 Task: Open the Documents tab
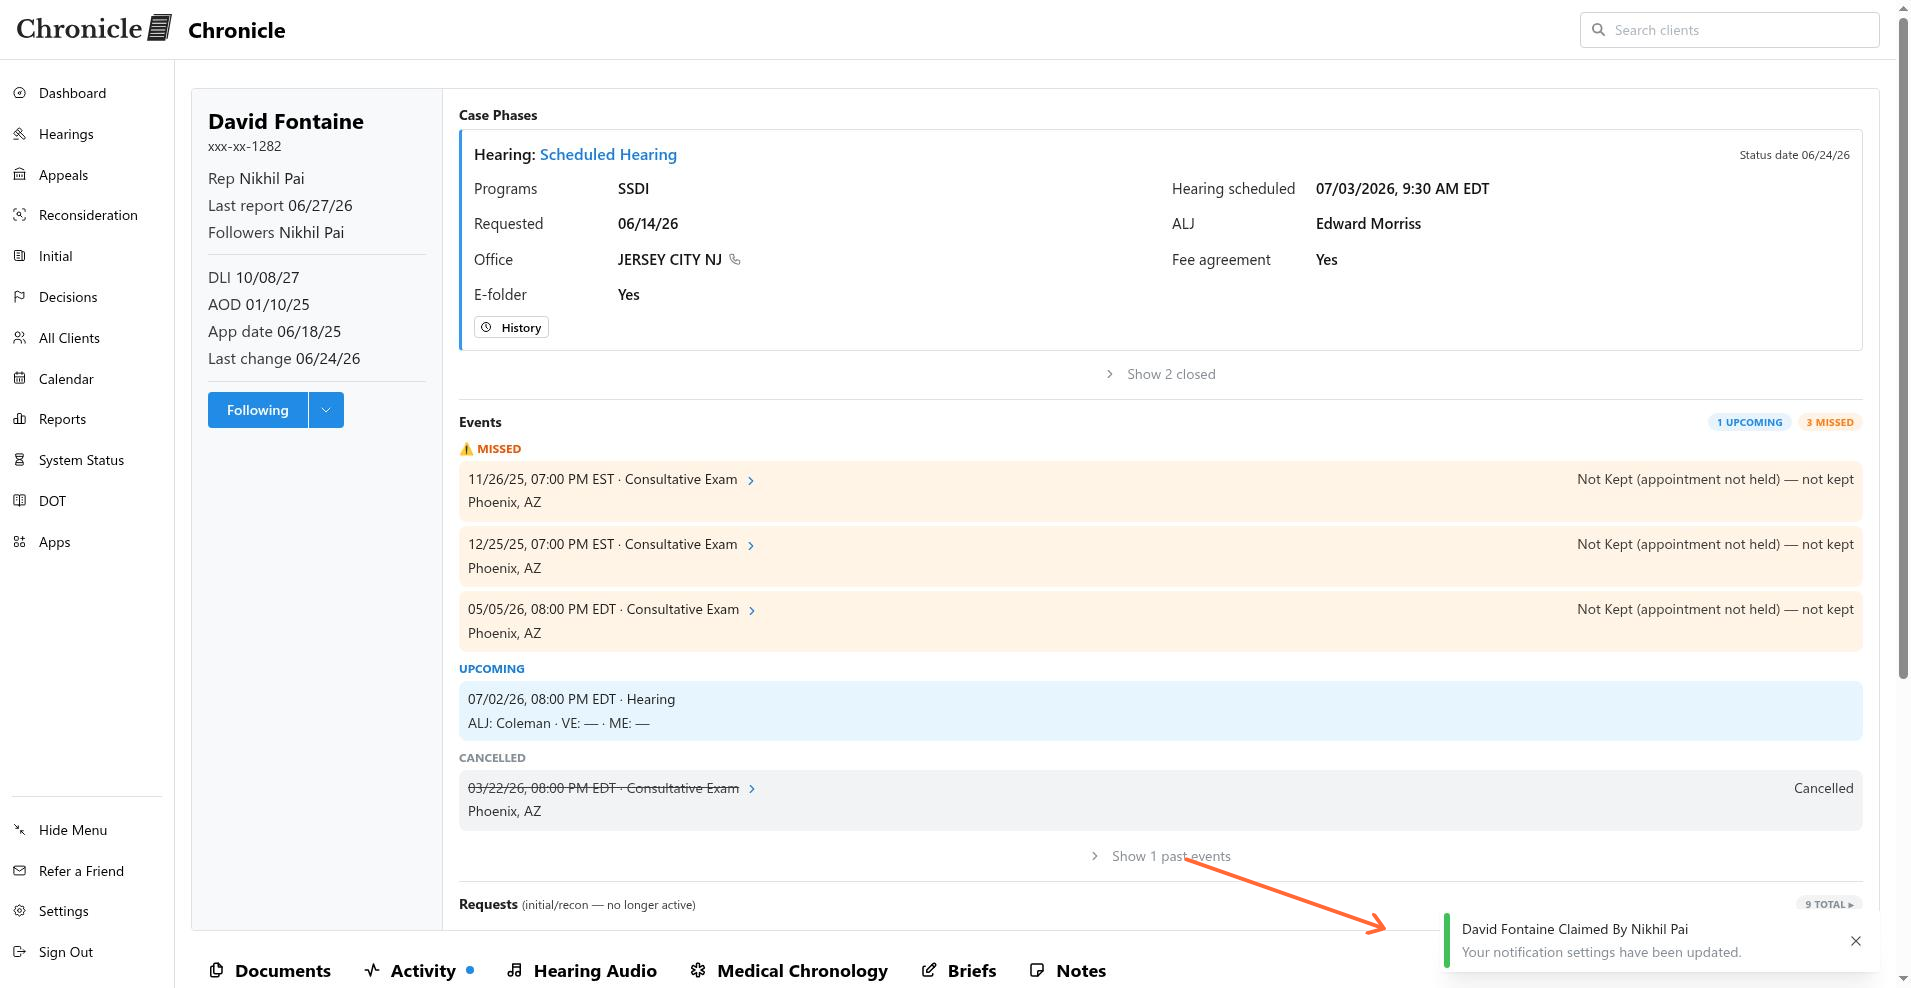(270, 970)
